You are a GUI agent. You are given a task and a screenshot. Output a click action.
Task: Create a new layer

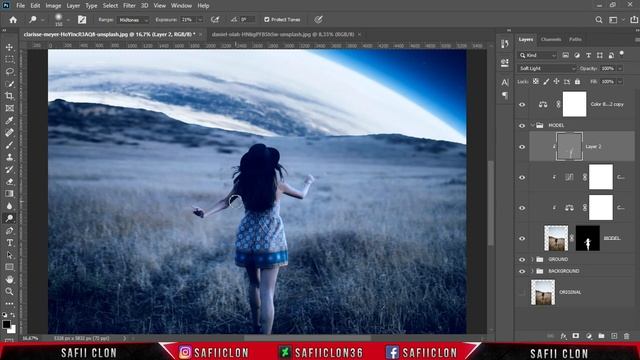(x=614, y=336)
